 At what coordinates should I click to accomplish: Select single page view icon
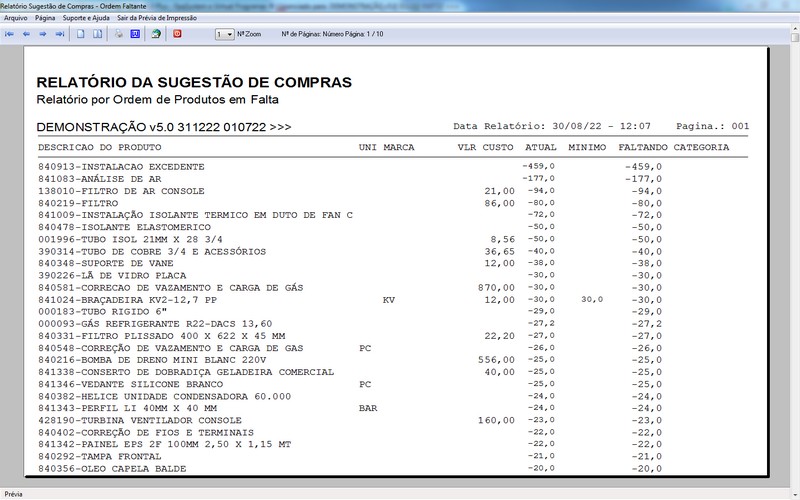[x=81, y=34]
